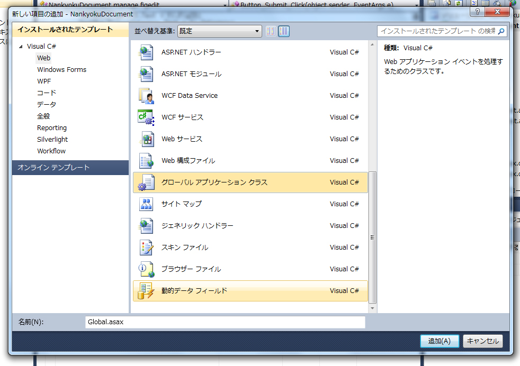Click the scrollbar up arrow

pyautogui.click(x=372, y=45)
